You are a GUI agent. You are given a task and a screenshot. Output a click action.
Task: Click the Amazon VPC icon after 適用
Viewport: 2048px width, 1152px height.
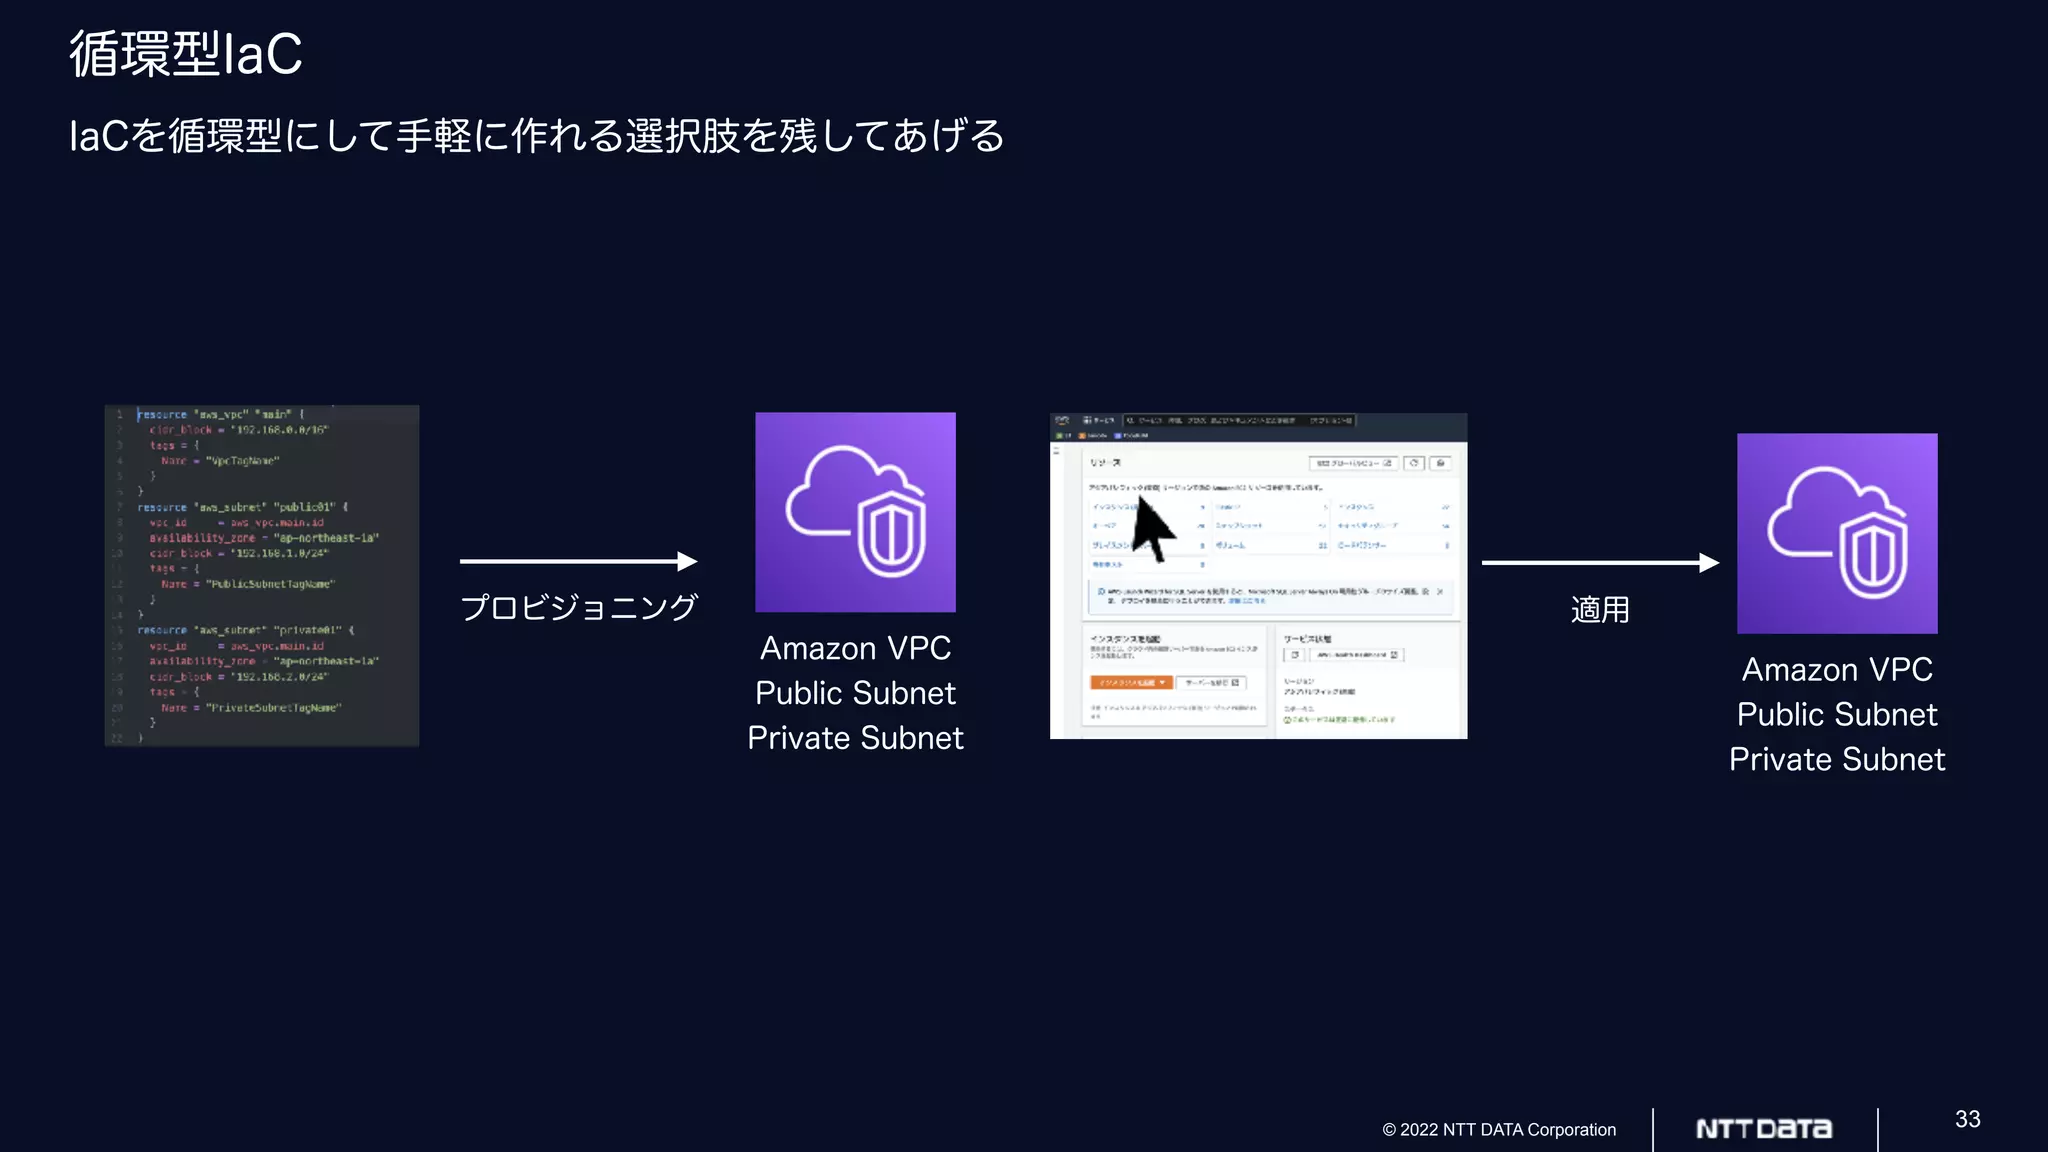tap(1837, 533)
